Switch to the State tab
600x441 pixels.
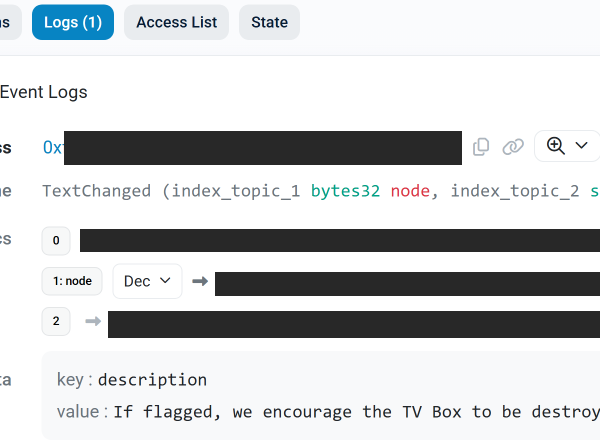click(269, 22)
